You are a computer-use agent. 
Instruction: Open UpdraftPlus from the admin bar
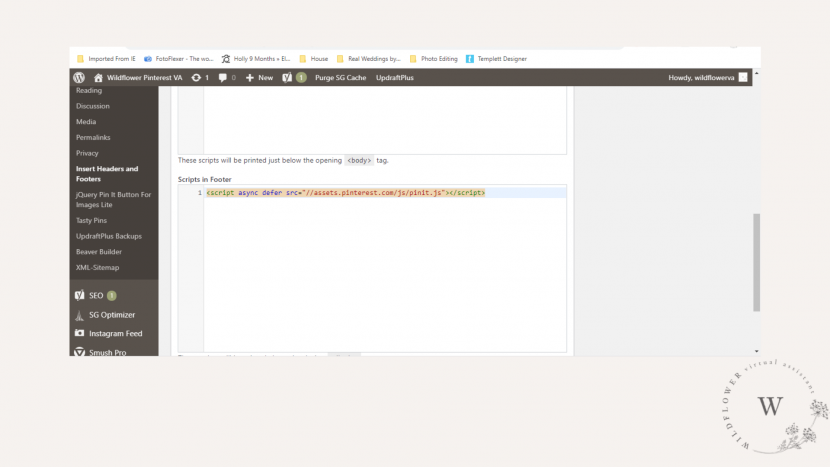395,77
